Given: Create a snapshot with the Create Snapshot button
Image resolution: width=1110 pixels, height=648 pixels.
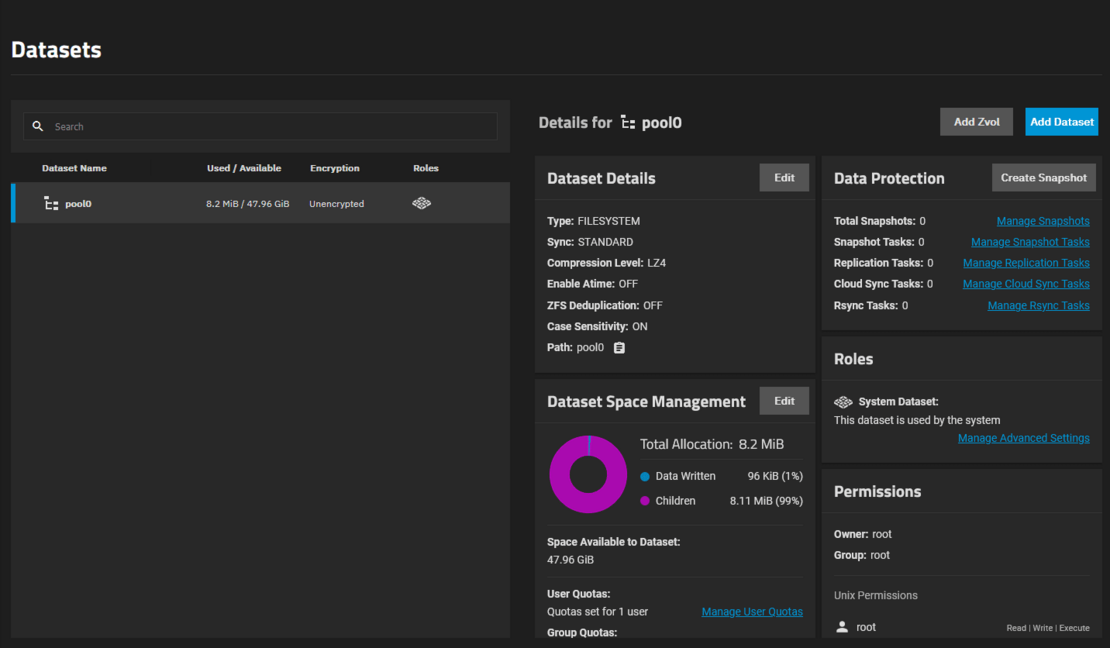Looking at the screenshot, I should pos(1043,177).
